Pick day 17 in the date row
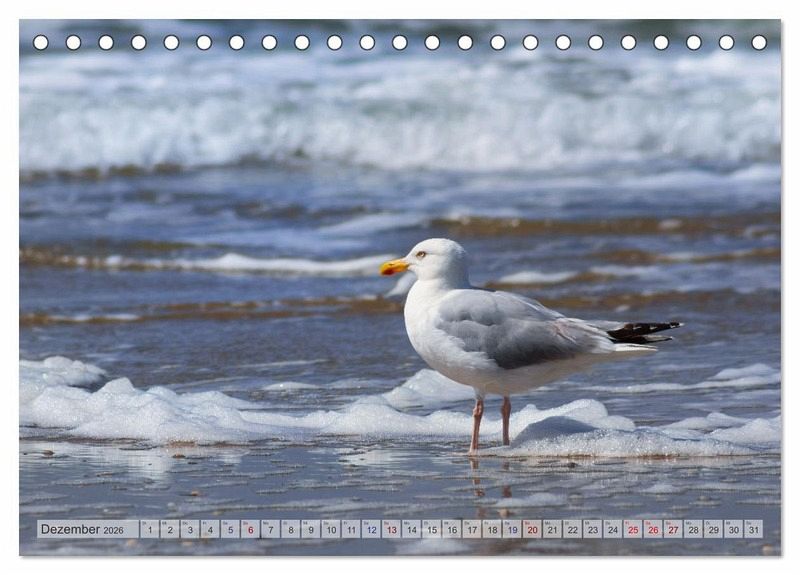The height and width of the screenshot is (575, 800). (472, 529)
